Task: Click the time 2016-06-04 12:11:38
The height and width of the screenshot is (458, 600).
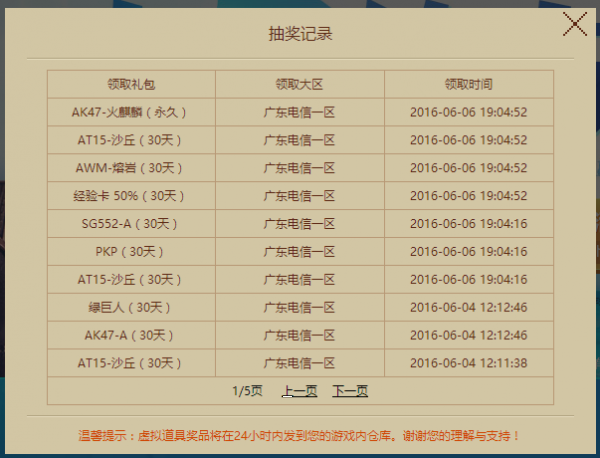Action: pyautogui.click(x=469, y=363)
